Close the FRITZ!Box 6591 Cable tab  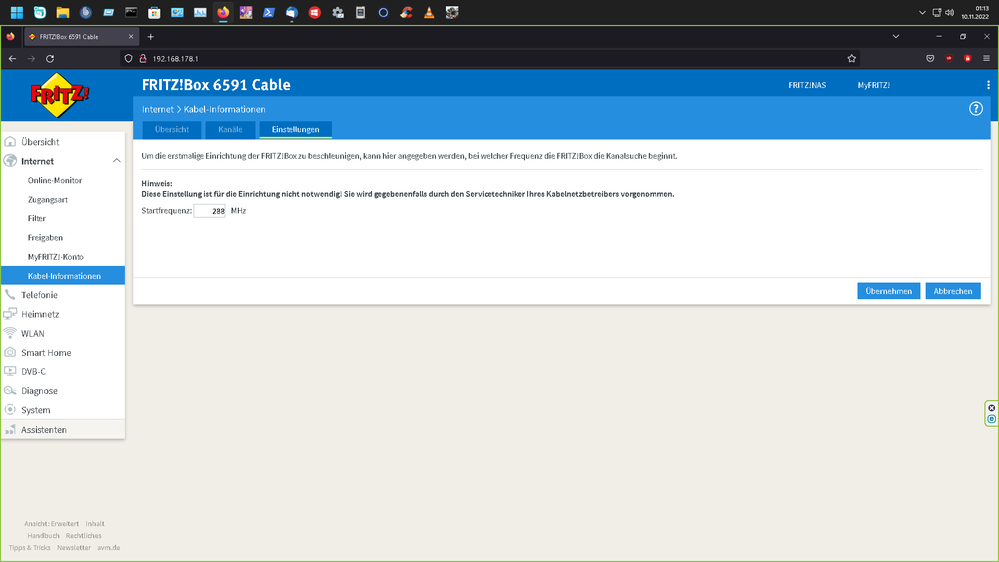click(x=131, y=37)
